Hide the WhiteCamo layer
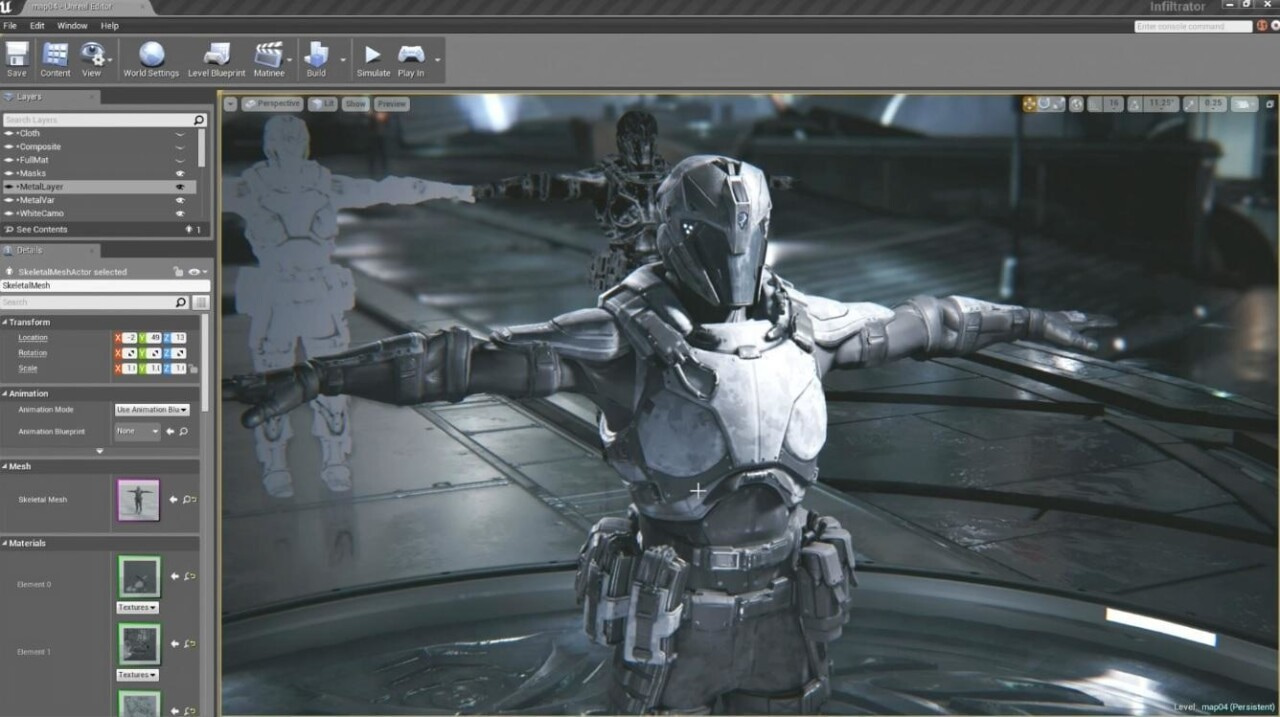The image size is (1280, 717). tap(181, 213)
